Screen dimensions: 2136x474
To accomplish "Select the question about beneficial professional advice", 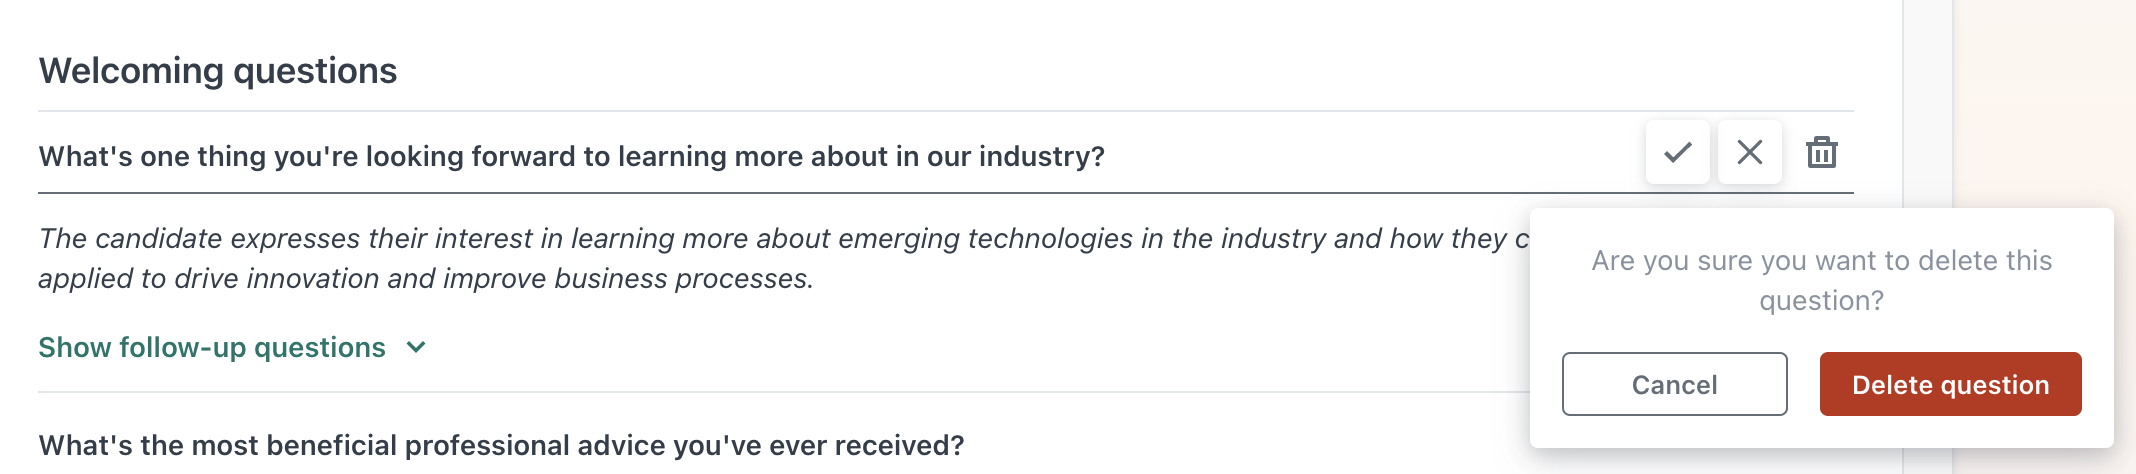I will coord(501,445).
